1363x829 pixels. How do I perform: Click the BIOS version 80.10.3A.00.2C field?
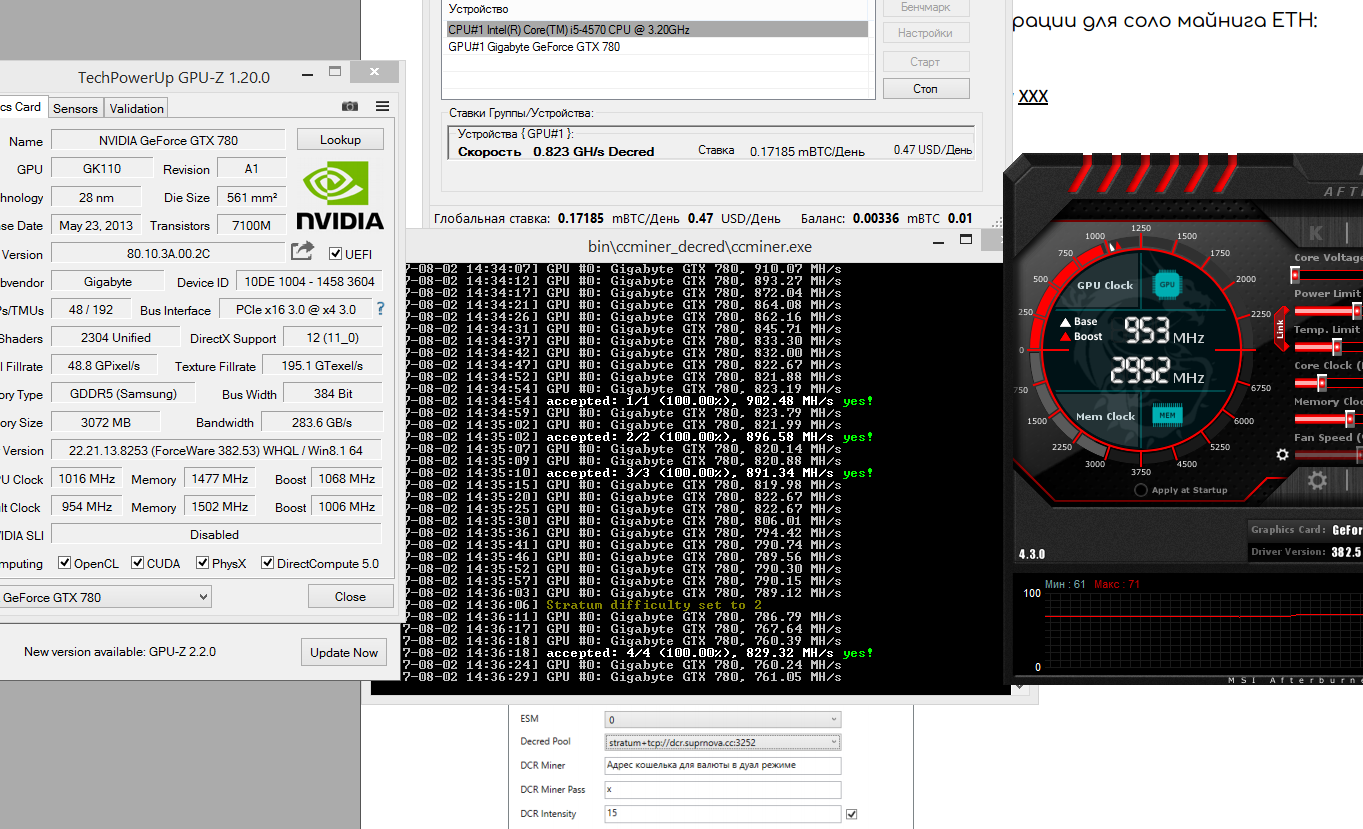168,253
